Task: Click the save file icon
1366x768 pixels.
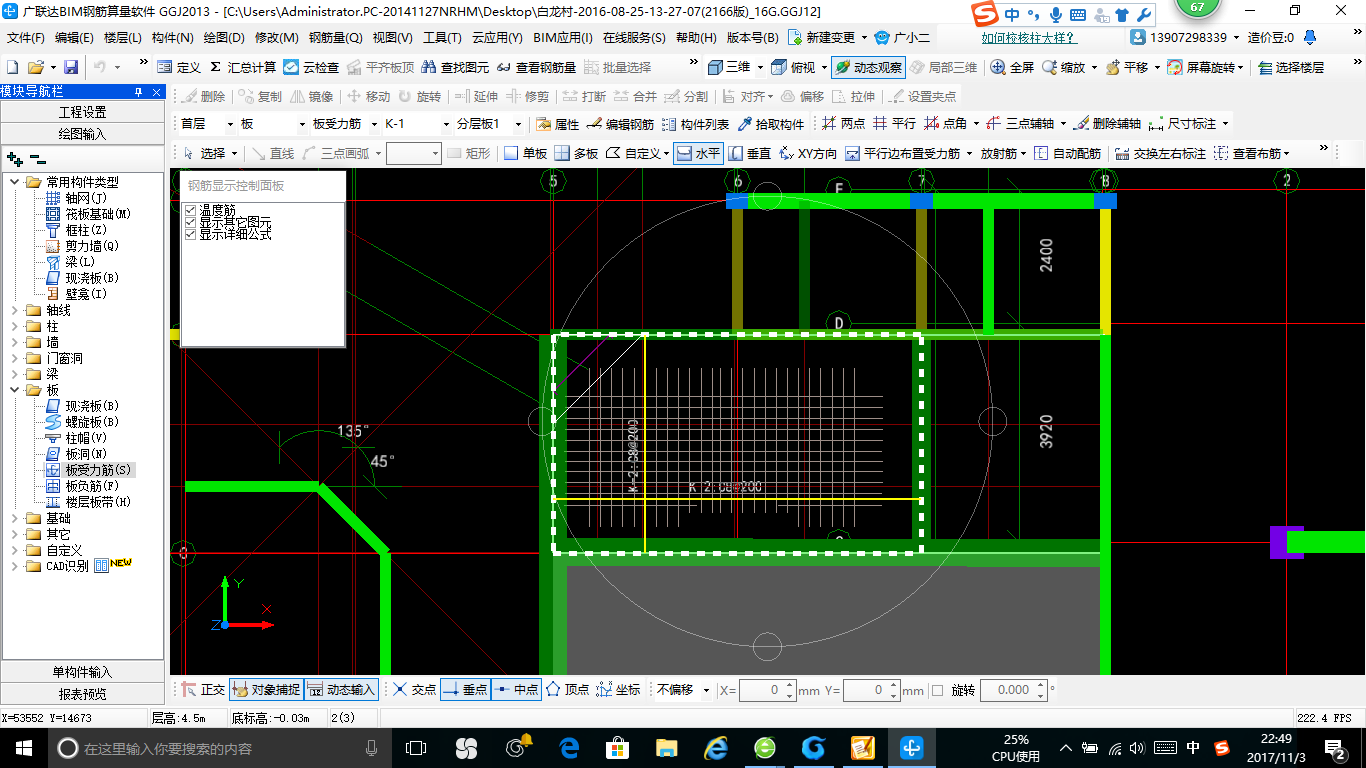Action: (71, 67)
